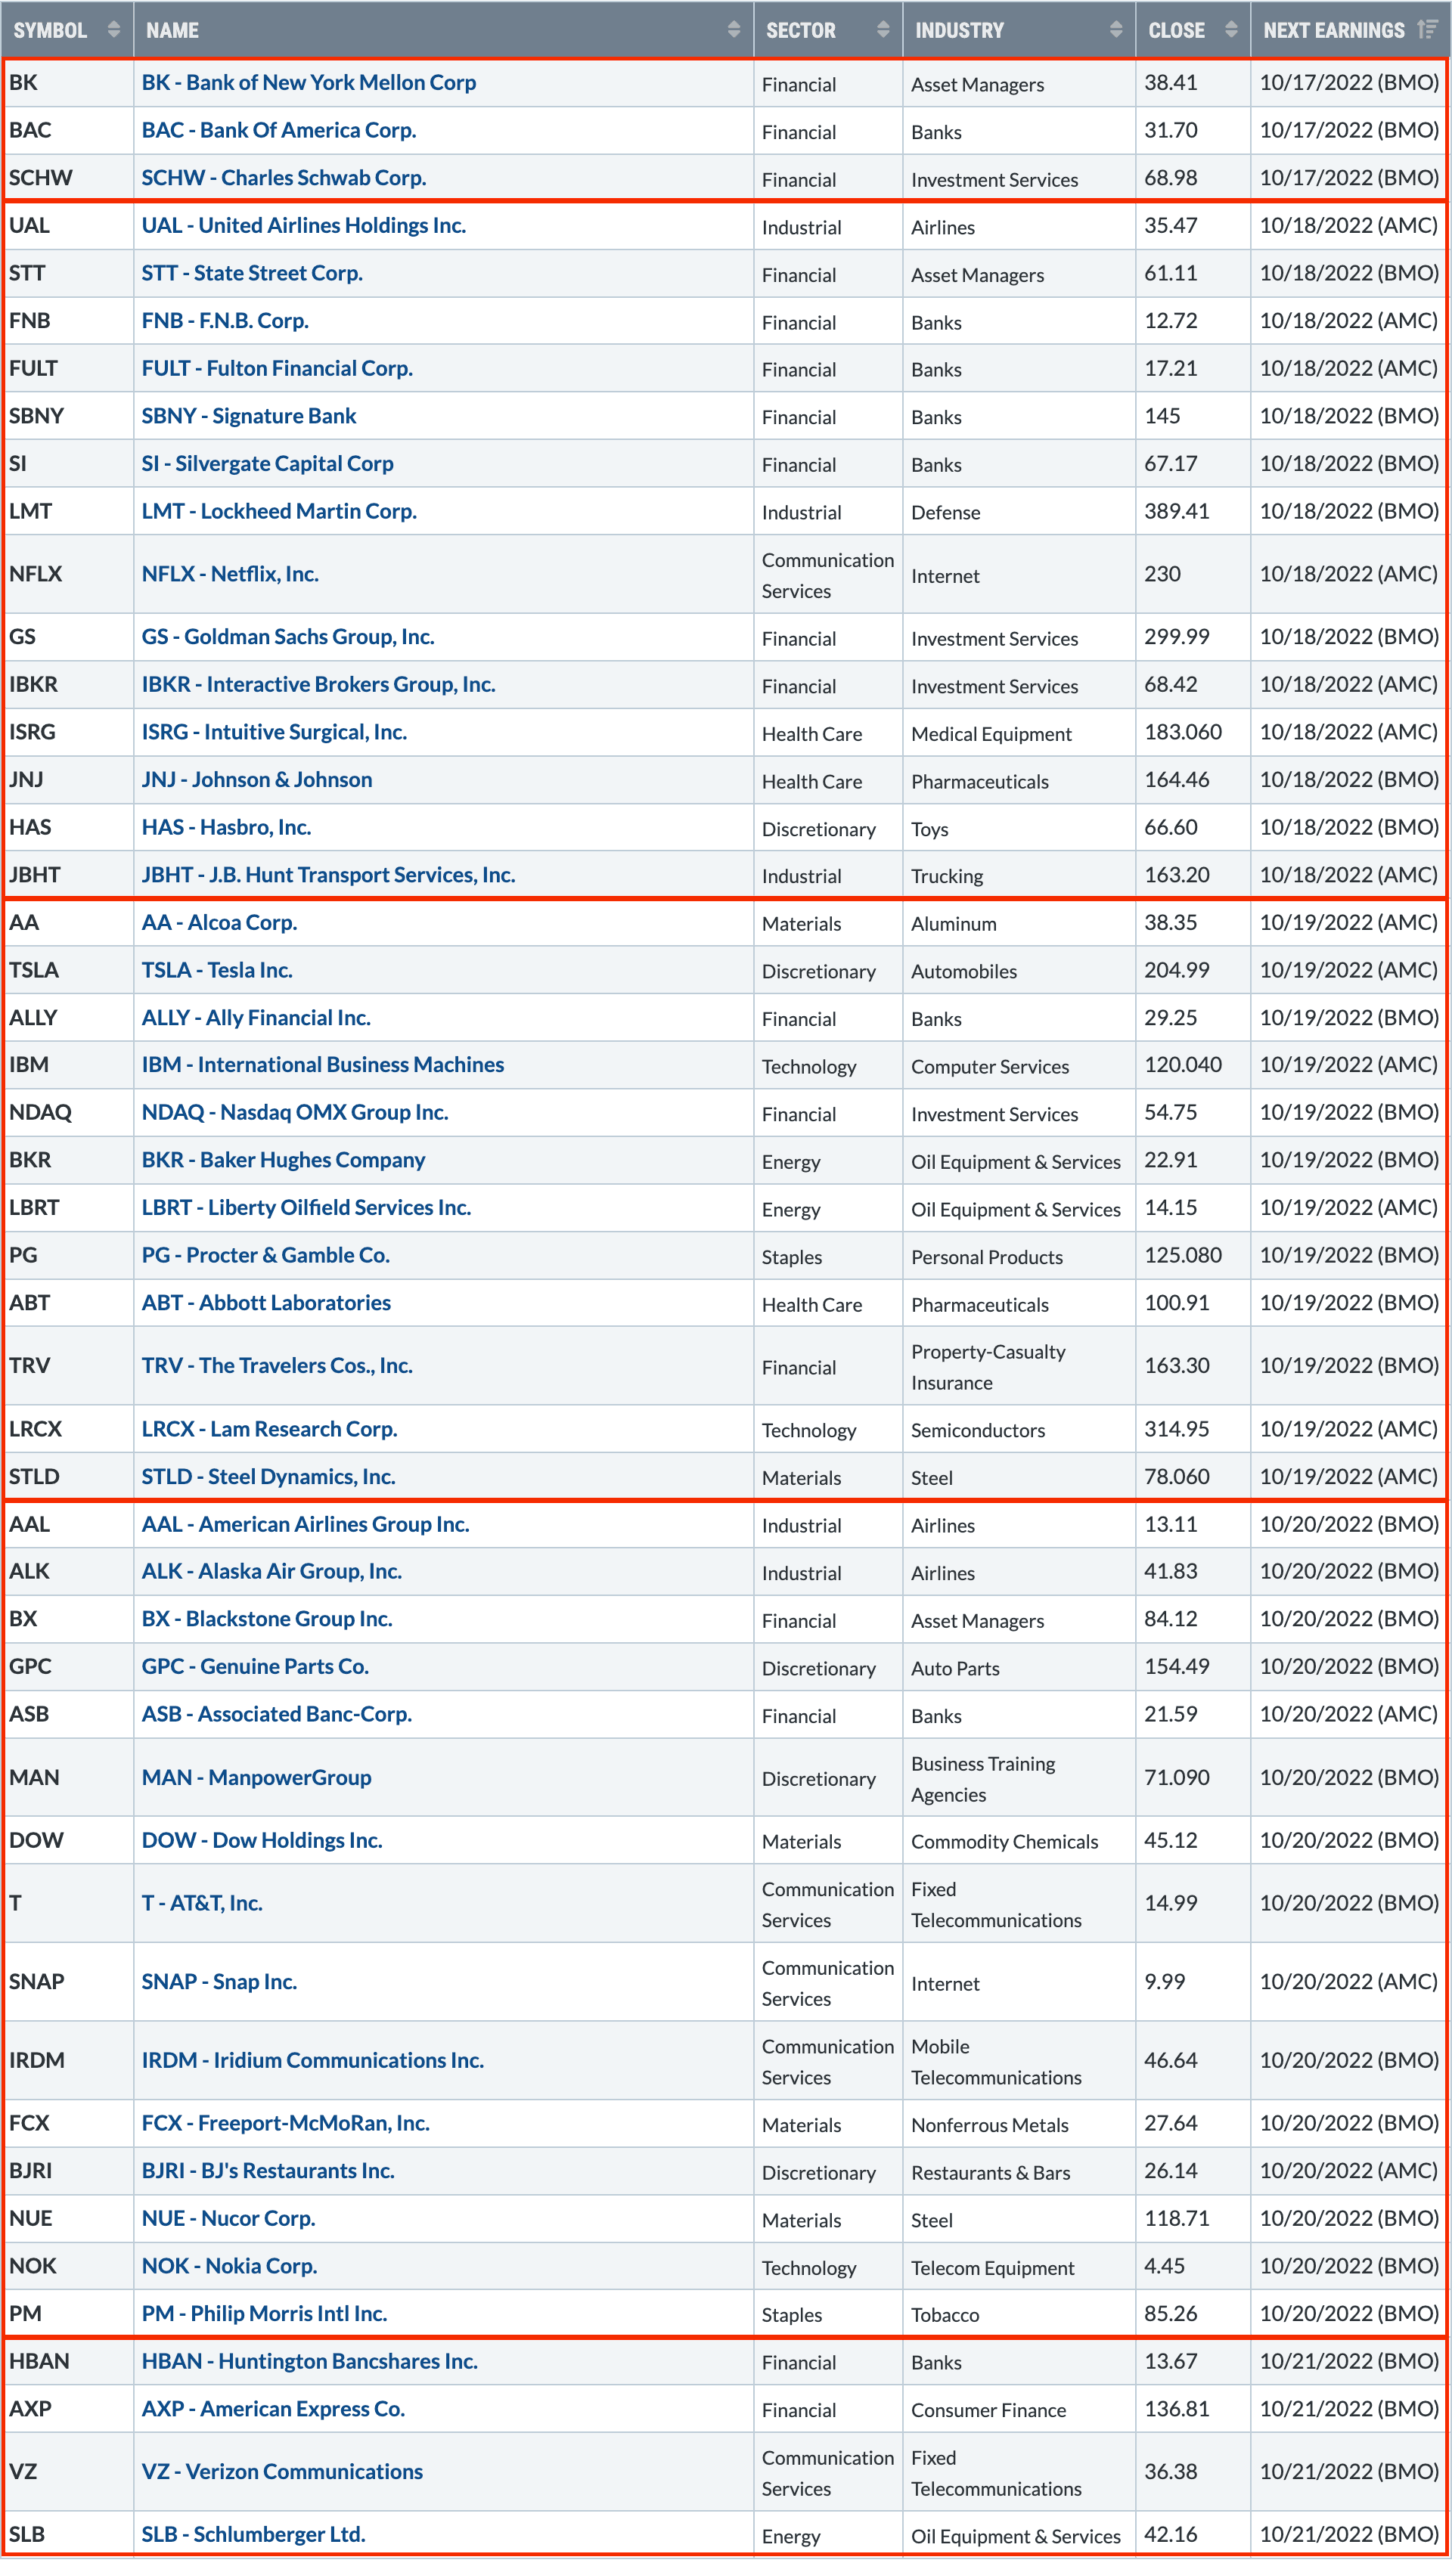Open IBKR - Interactive Brokers Group link
Image resolution: width=1452 pixels, height=2560 pixels.
pyautogui.click(x=319, y=685)
